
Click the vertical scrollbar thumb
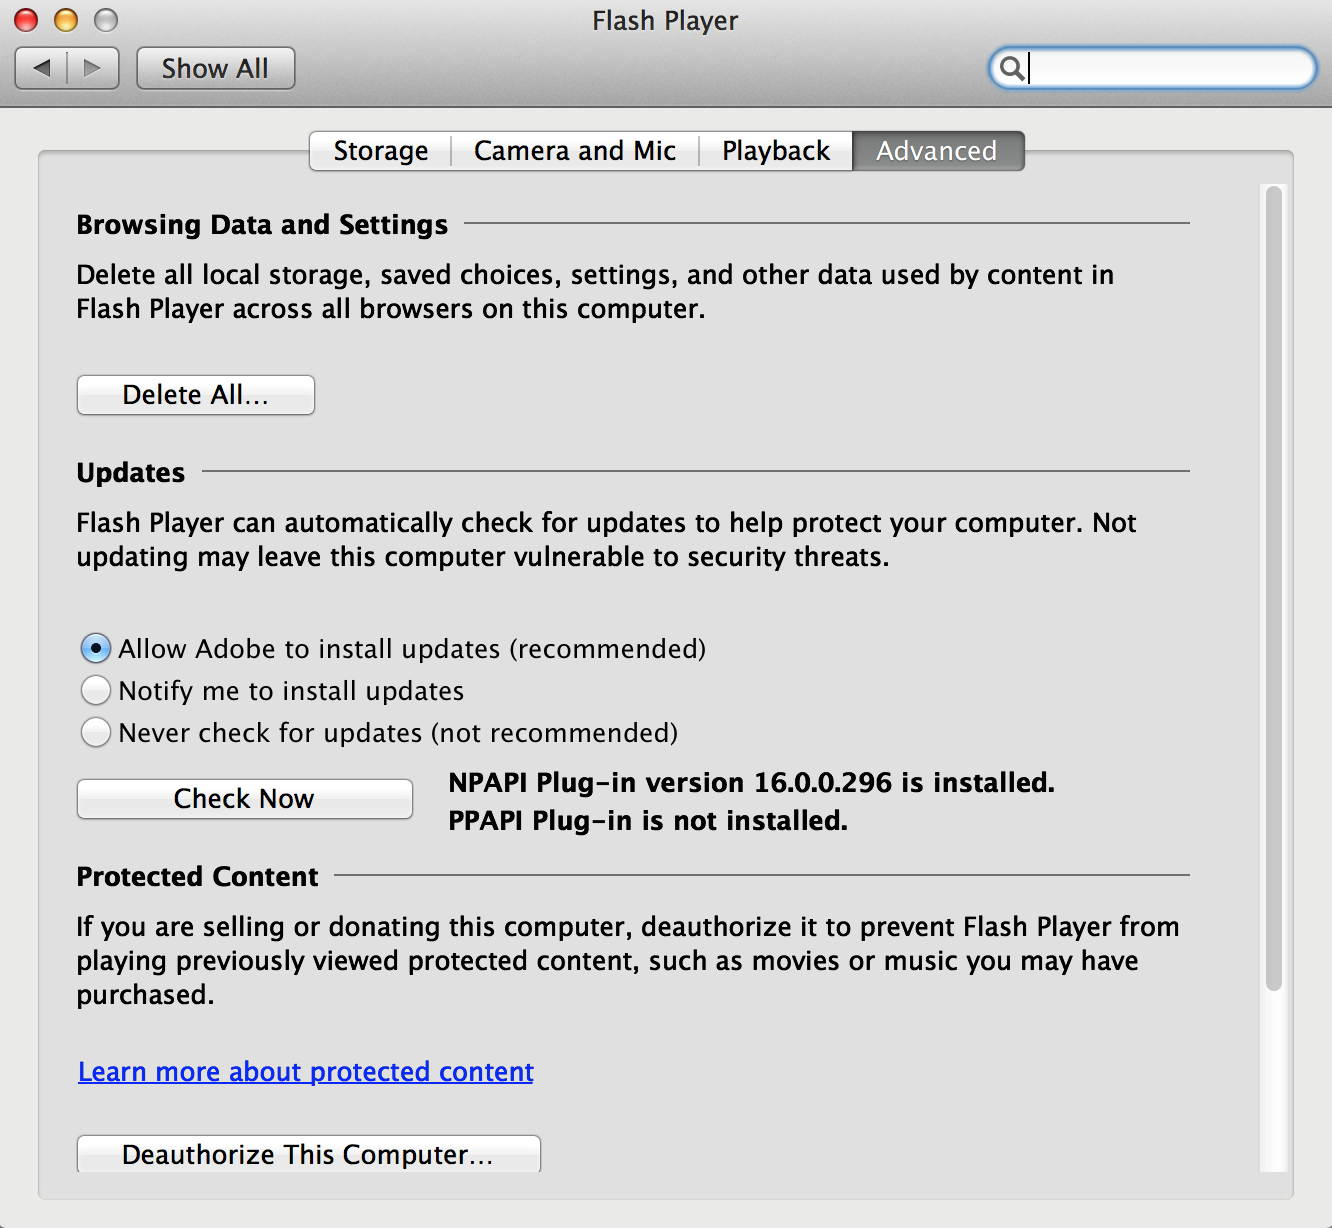click(1273, 588)
